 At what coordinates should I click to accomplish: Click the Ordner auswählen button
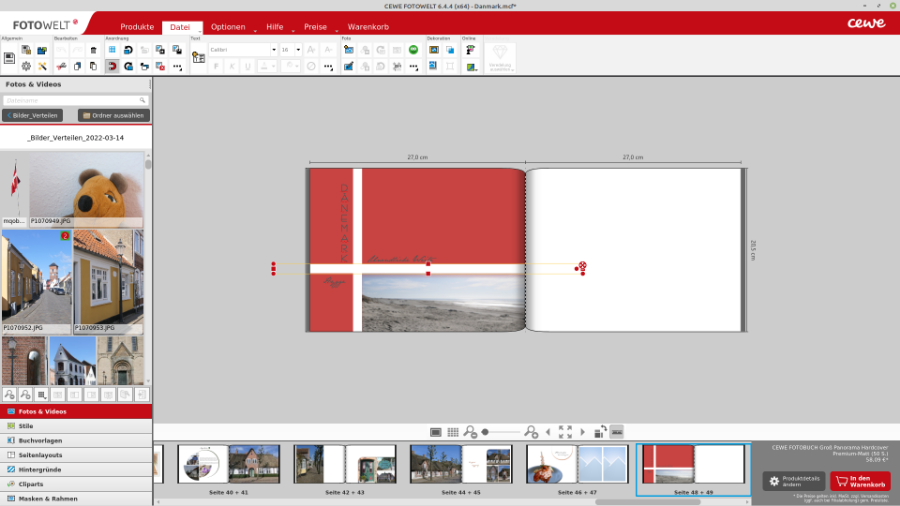pyautogui.click(x=112, y=115)
